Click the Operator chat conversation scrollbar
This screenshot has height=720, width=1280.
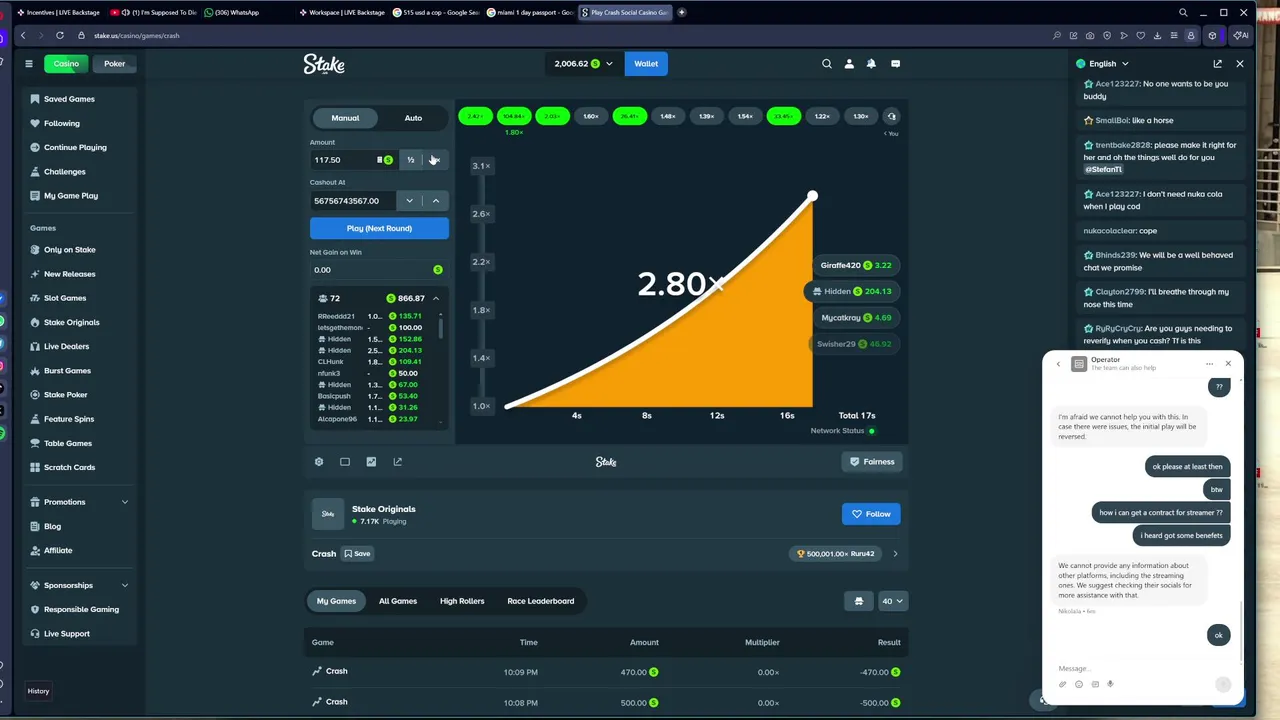click(x=1241, y=630)
